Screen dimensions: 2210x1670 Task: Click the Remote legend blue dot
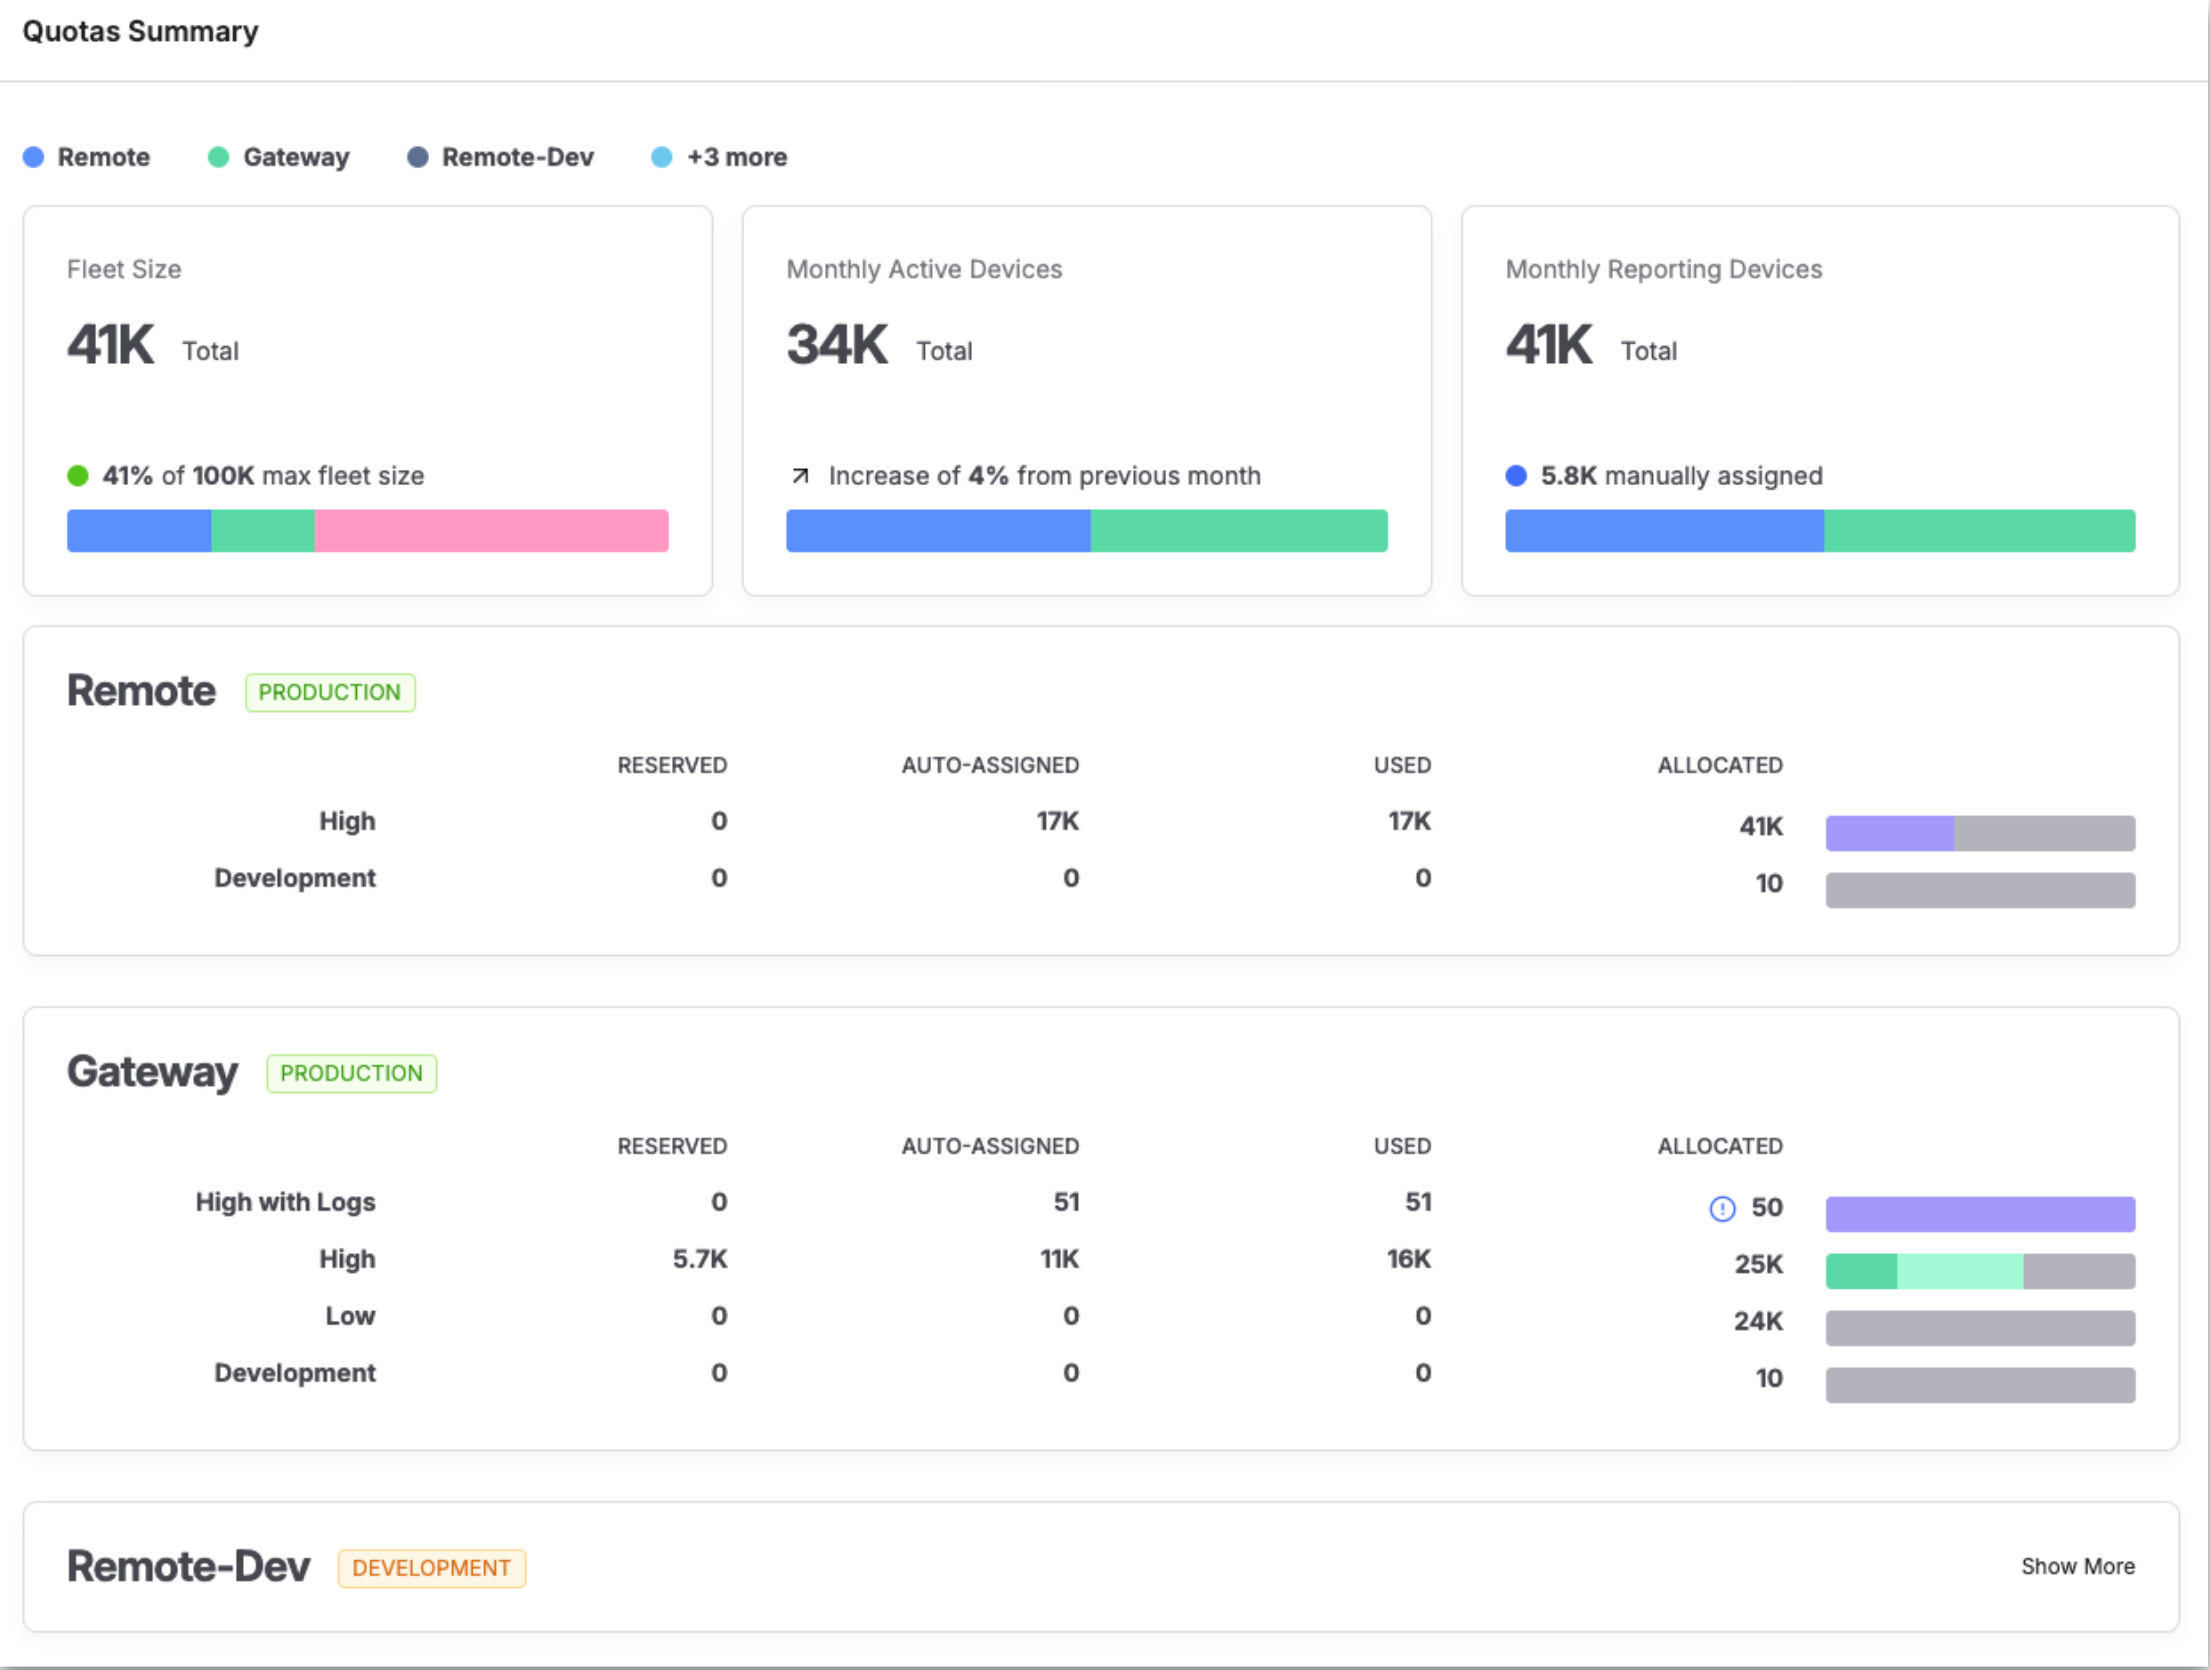tap(34, 157)
